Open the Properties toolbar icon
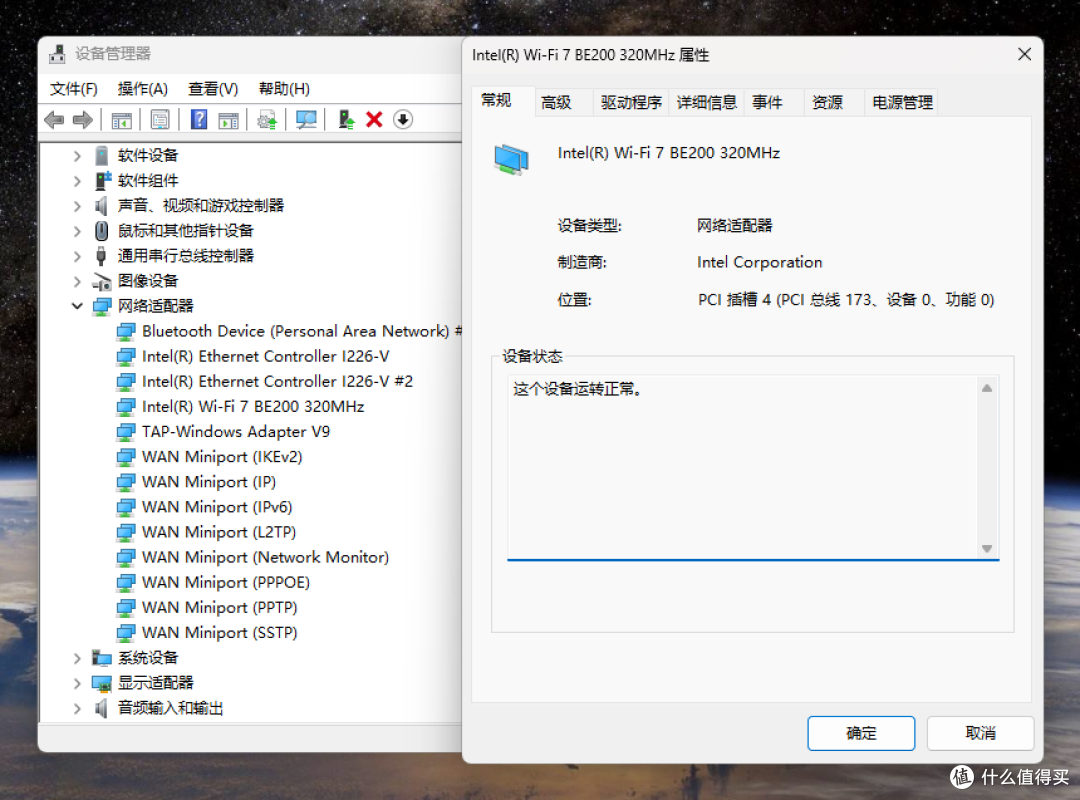This screenshot has height=800, width=1080. [x=160, y=120]
